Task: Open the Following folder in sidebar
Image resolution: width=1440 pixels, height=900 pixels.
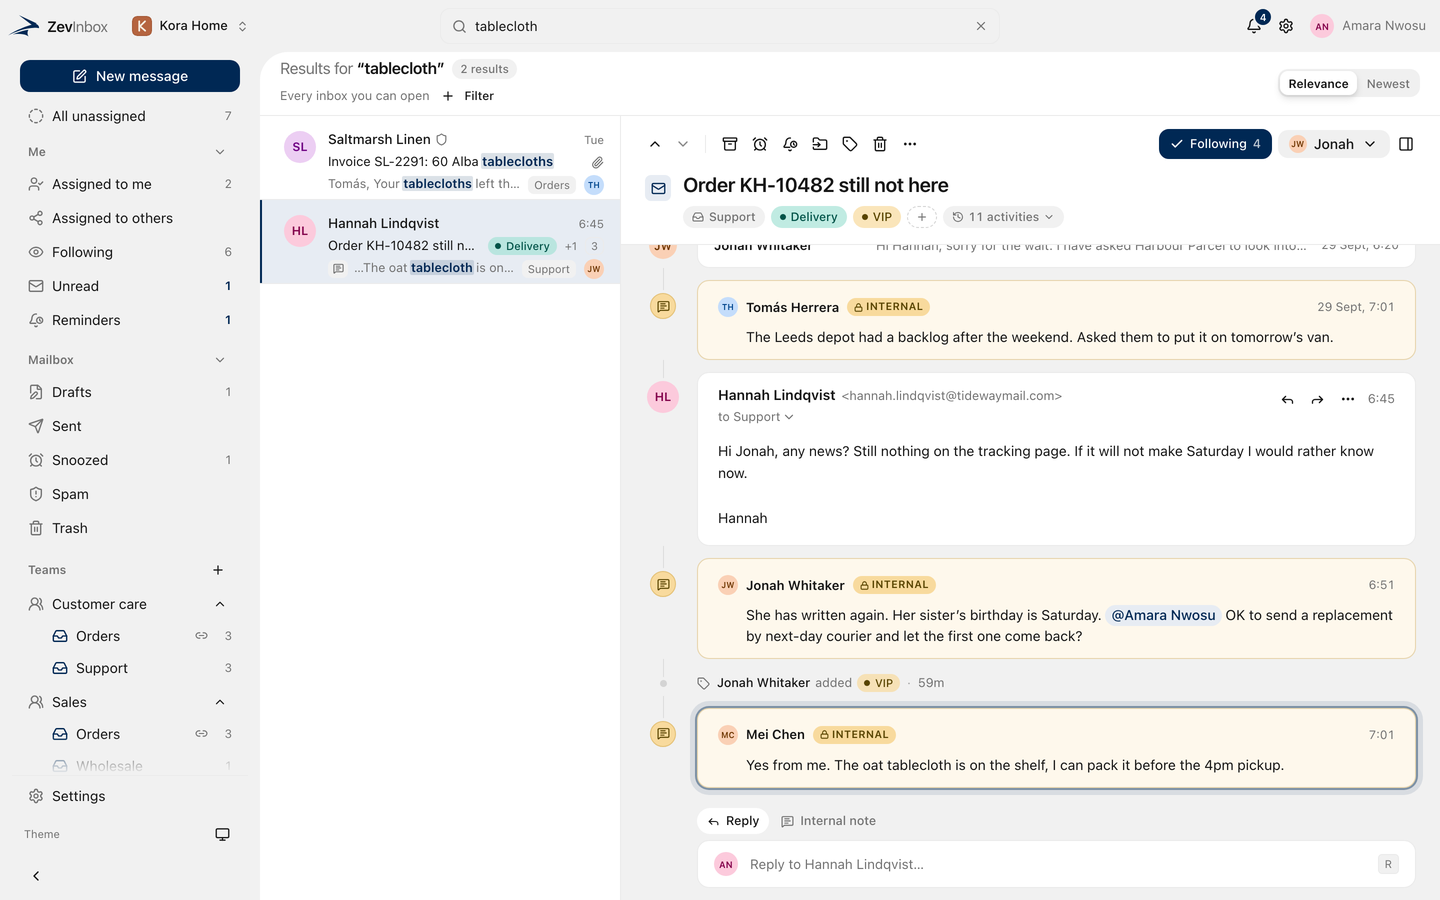Action: [x=130, y=252]
